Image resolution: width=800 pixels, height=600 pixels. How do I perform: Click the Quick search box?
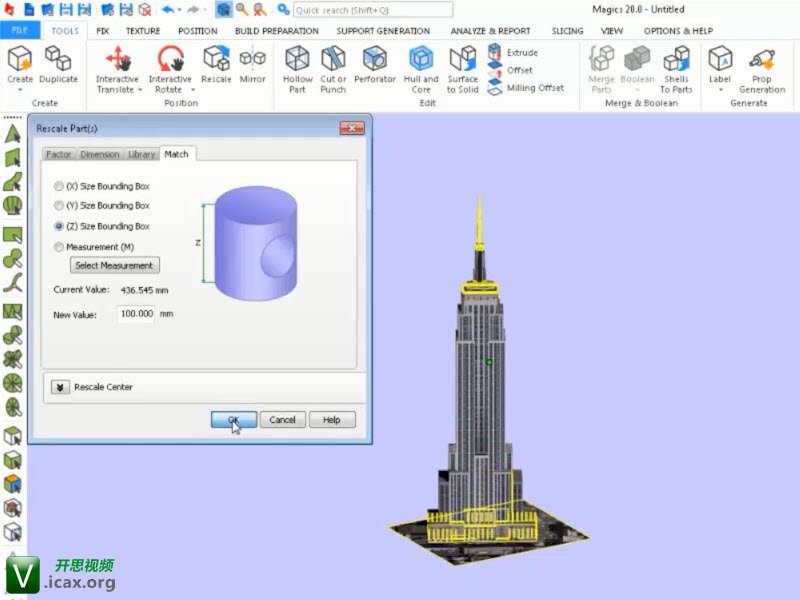coord(373,10)
